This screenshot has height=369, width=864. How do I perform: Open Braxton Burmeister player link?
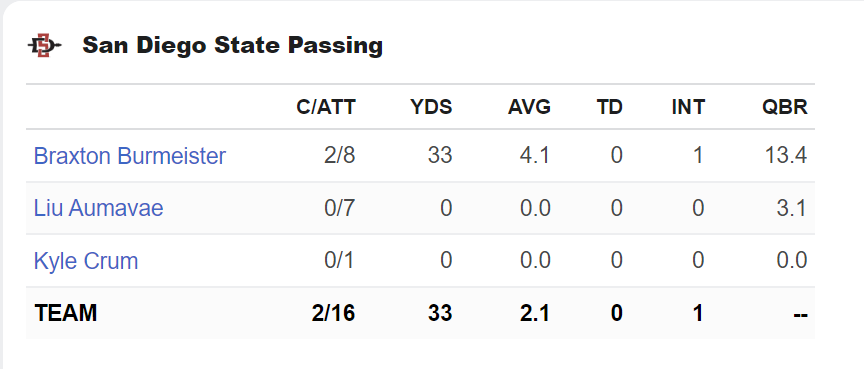[x=129, y=156]
